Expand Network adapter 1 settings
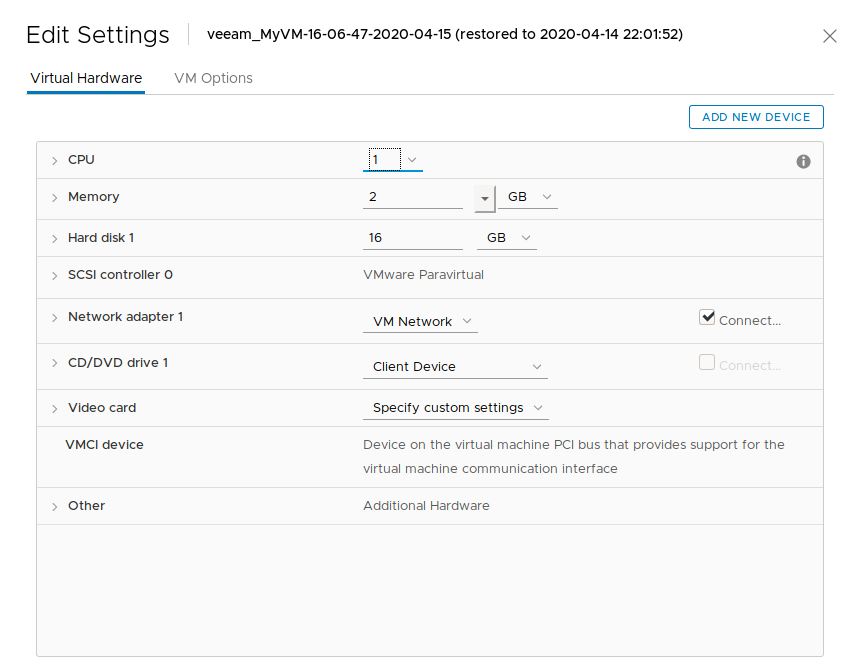This screenshot has height=659, width=859. 55,318
